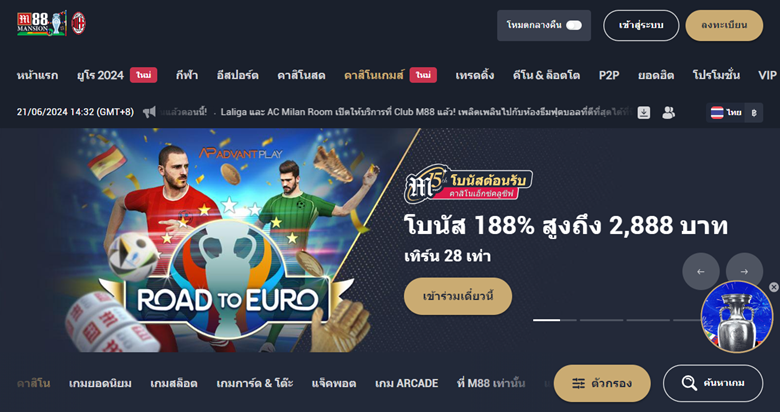
Task: Click the megaphone announcement icon
Action: pyautogui.click(x=149, y=112)
